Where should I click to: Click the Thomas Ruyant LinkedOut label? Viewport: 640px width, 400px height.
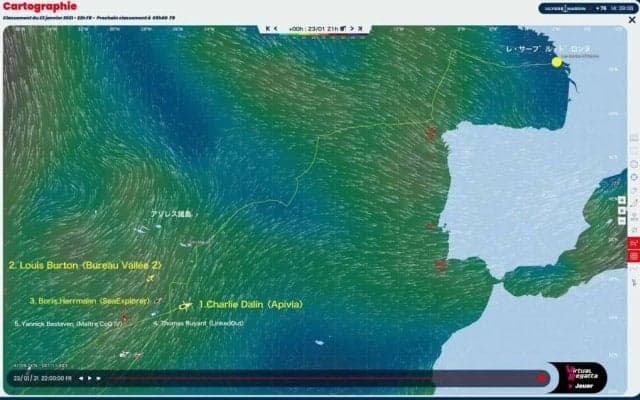pyautogui.click(x=199, y=323)
